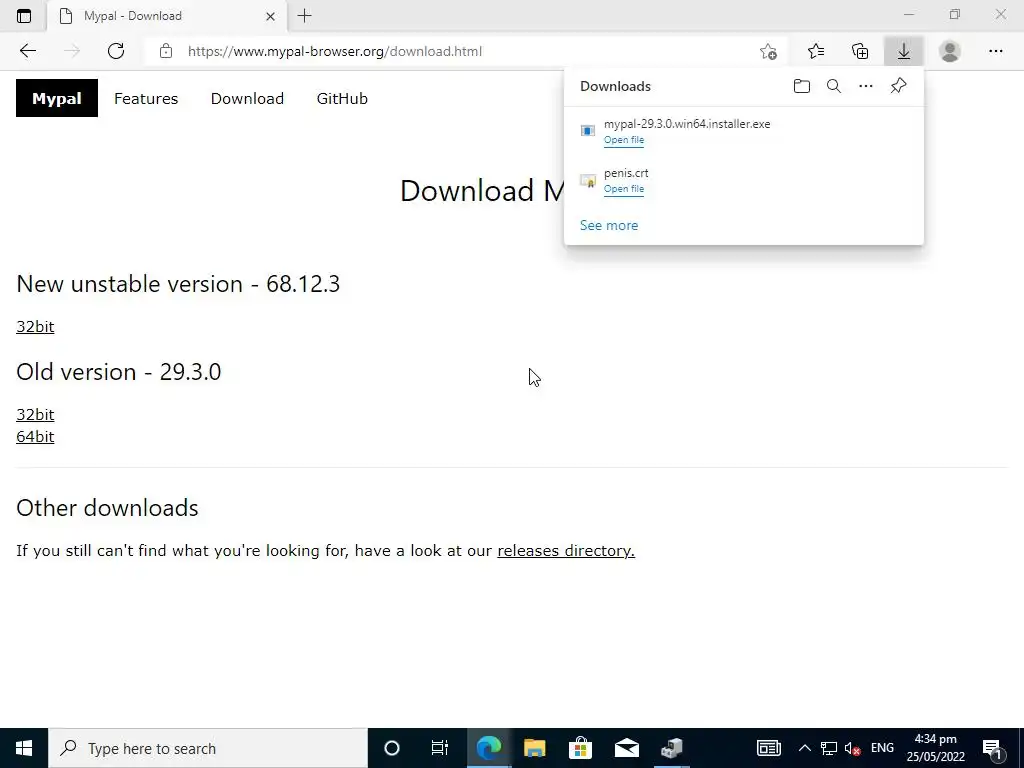Click the mypal installer exe file icon
Screen dimensions: 1024x768
[588, 131]
